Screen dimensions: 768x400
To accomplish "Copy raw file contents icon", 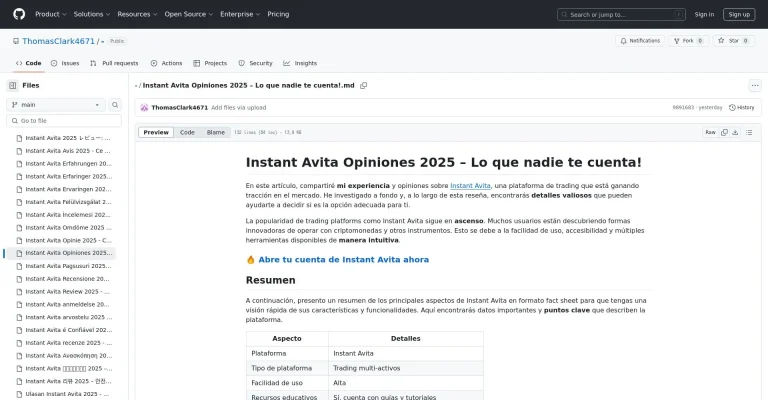I will point(724,132).
